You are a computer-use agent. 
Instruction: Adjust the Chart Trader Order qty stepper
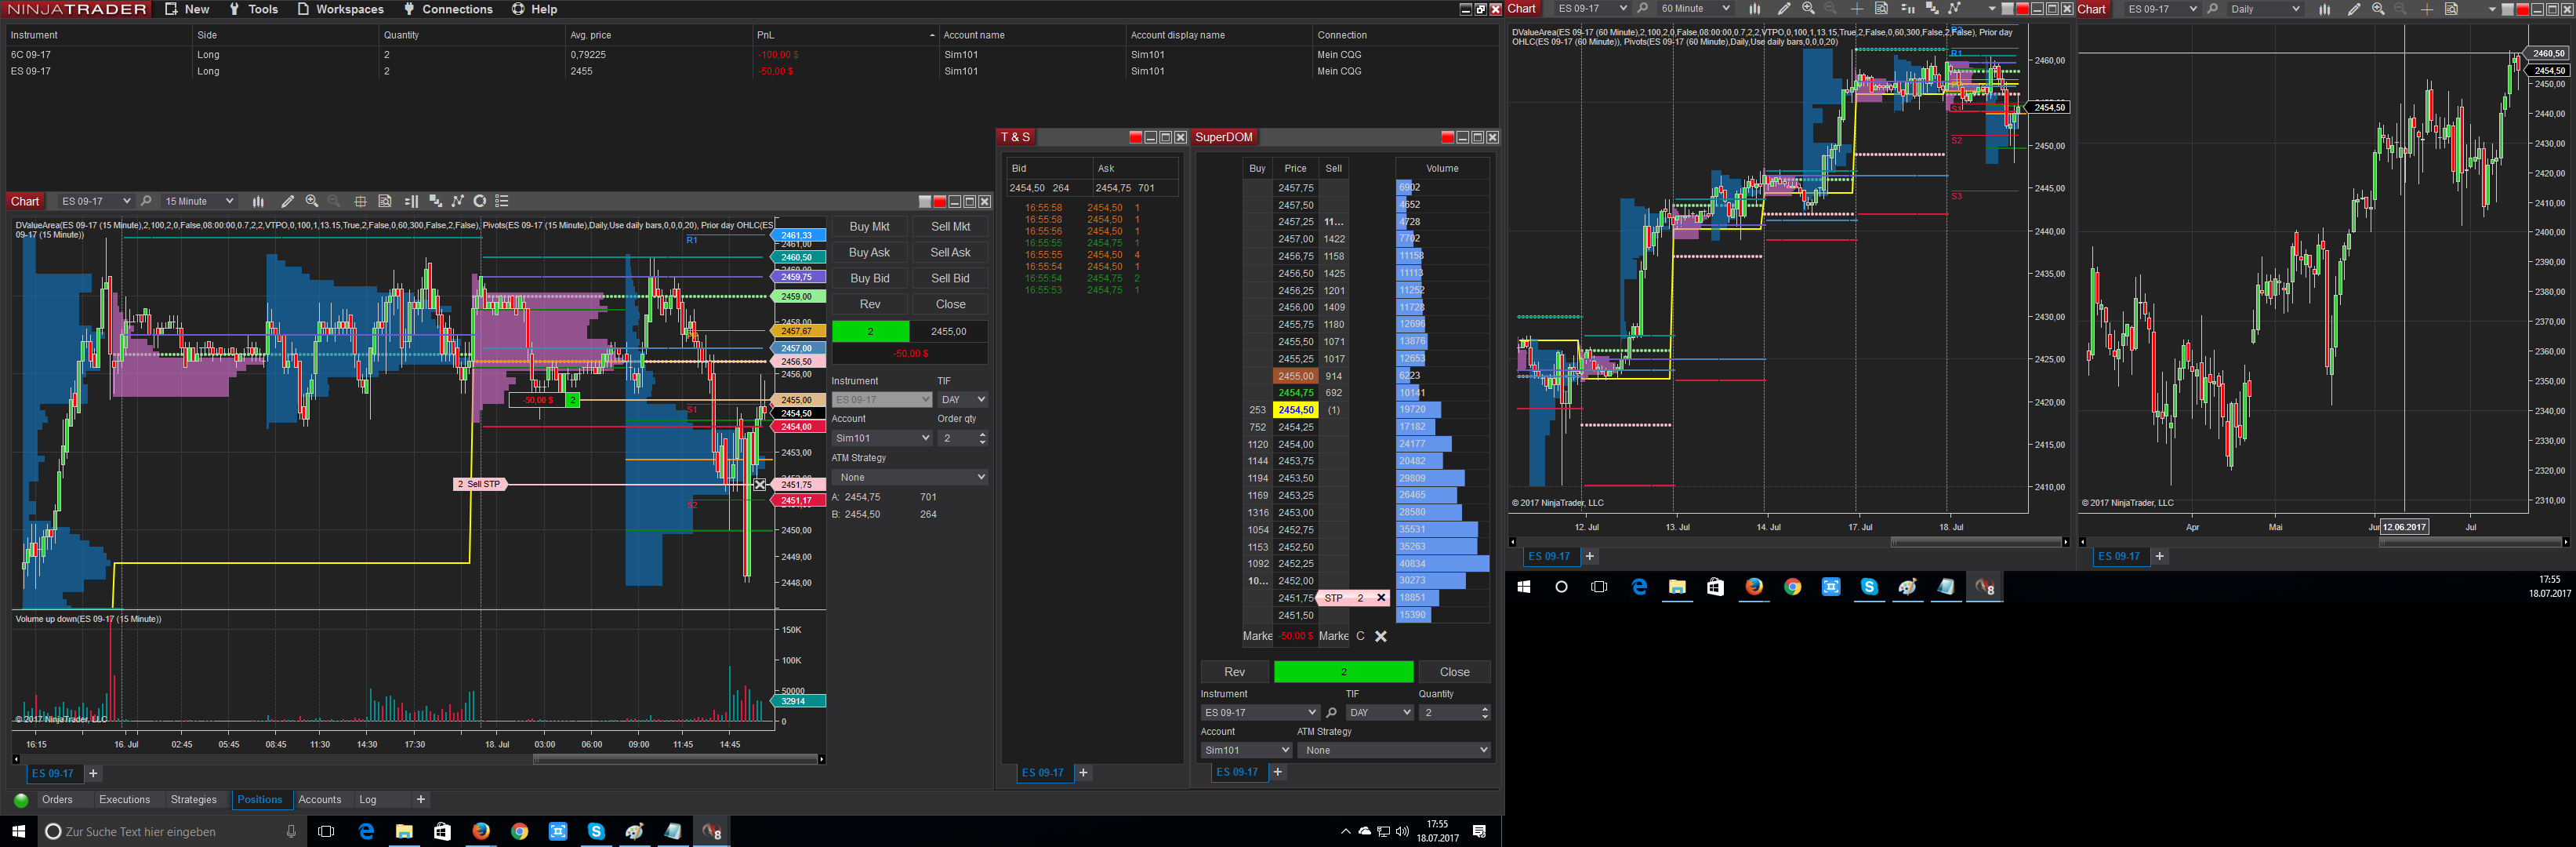[x=982, y=438]
